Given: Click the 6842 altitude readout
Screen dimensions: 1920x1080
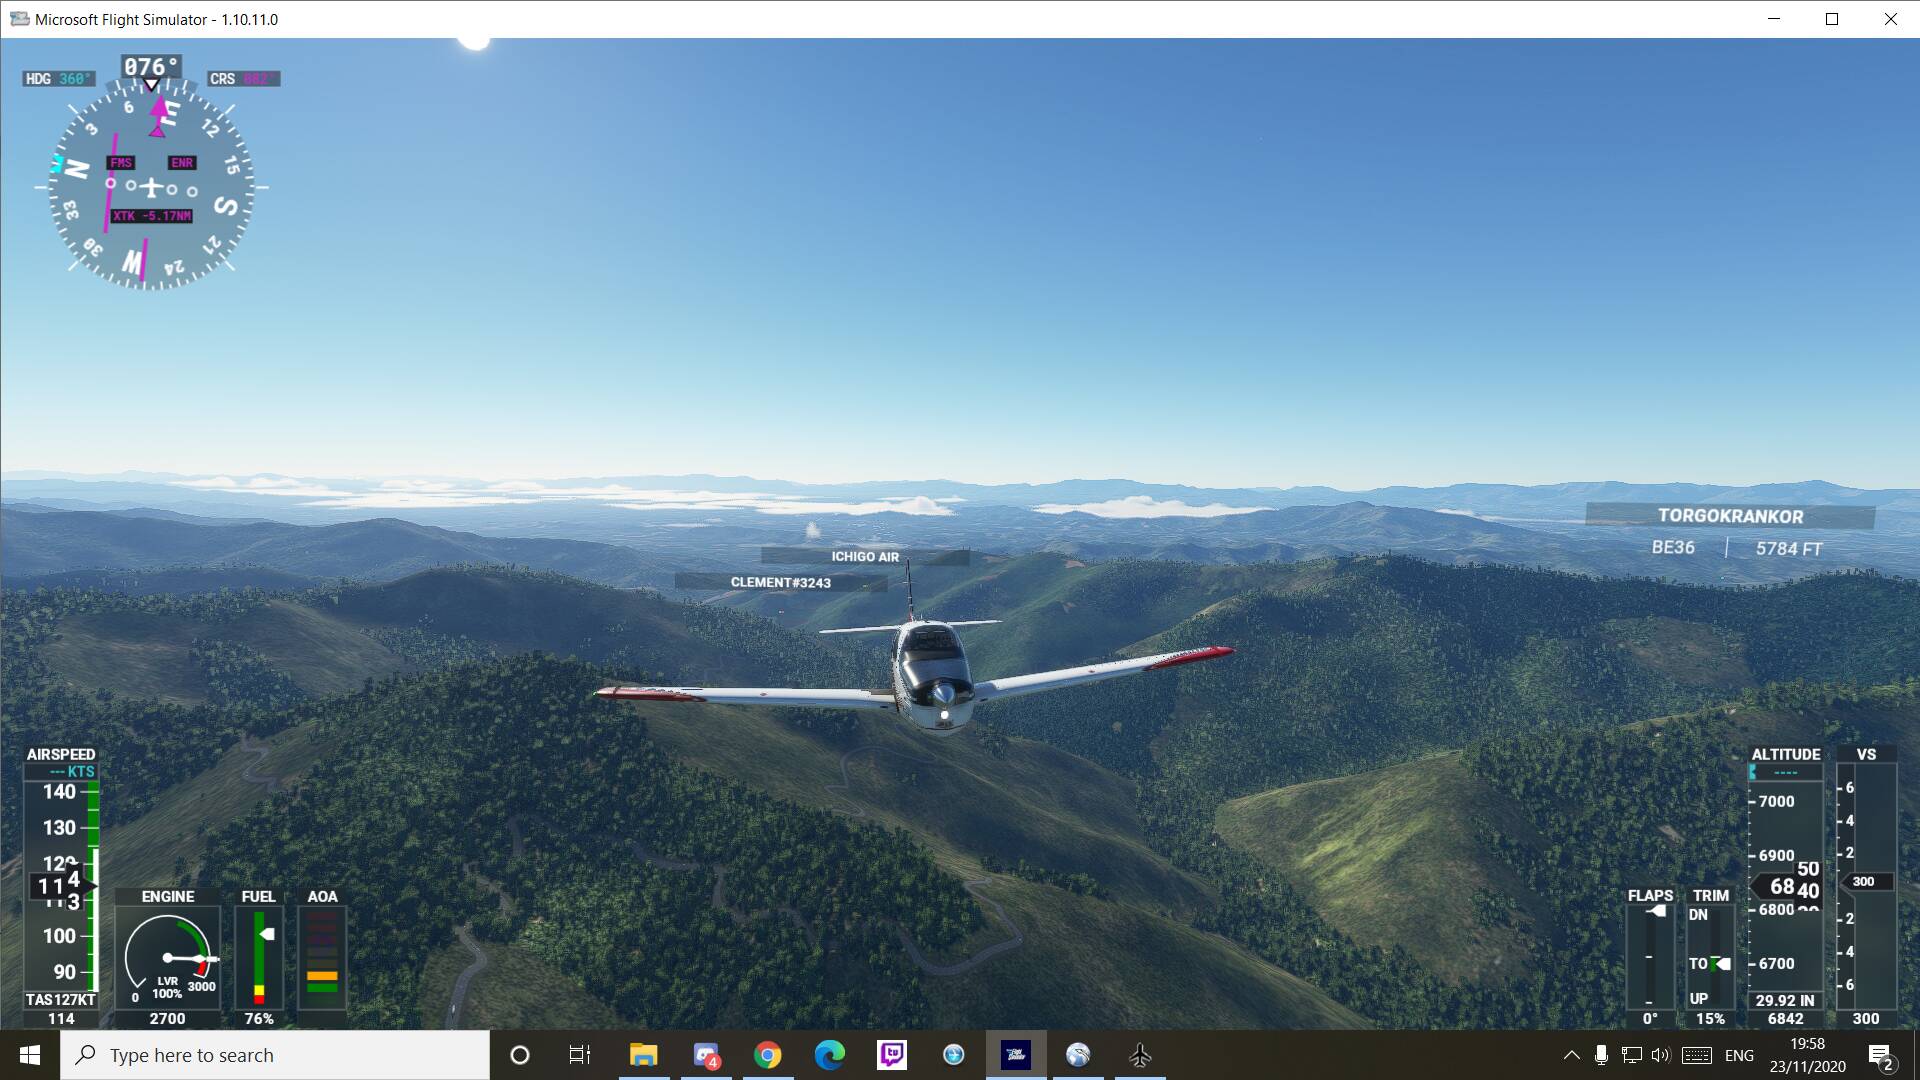Looking at the screenshot, I should tap(1785, 1019).
